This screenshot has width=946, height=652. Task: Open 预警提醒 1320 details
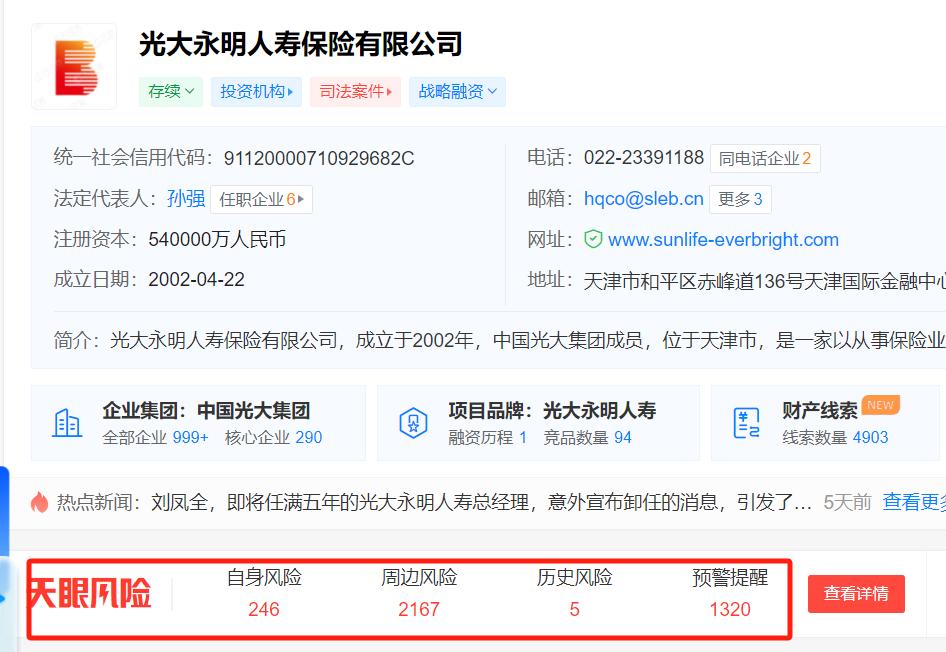coord(730,593)
